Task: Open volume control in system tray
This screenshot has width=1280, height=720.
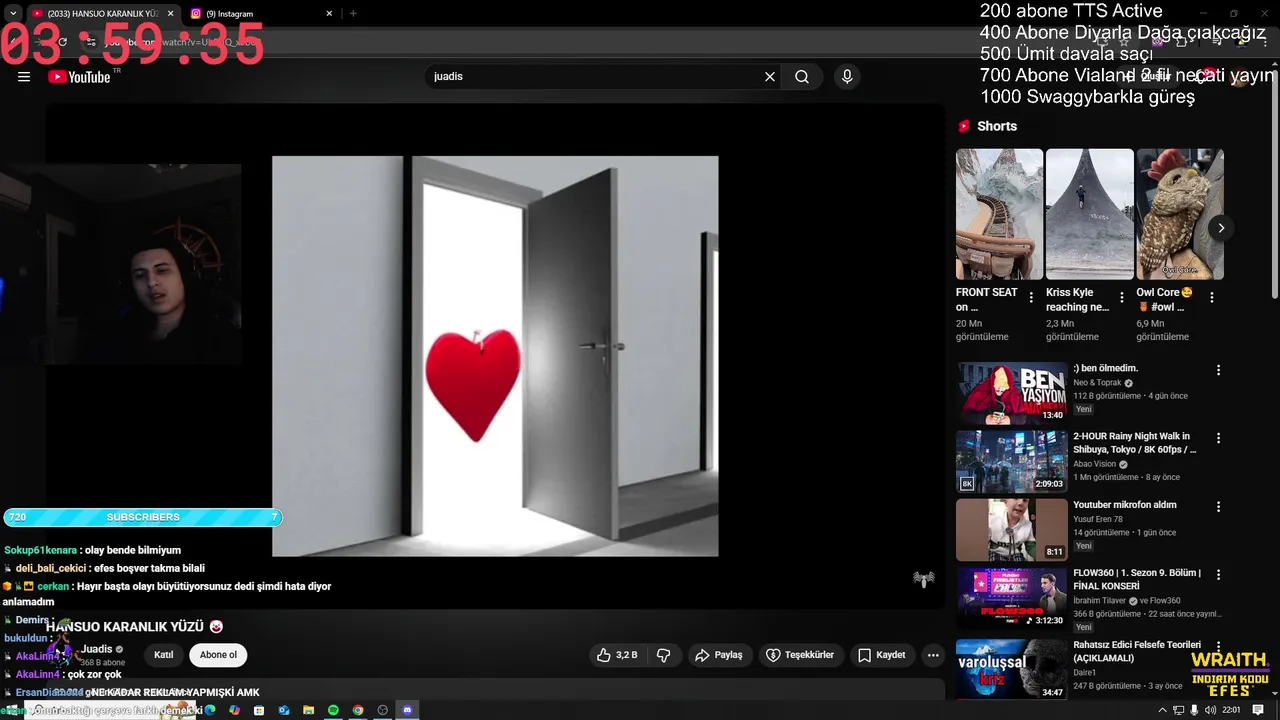Action: point(1210,710)
